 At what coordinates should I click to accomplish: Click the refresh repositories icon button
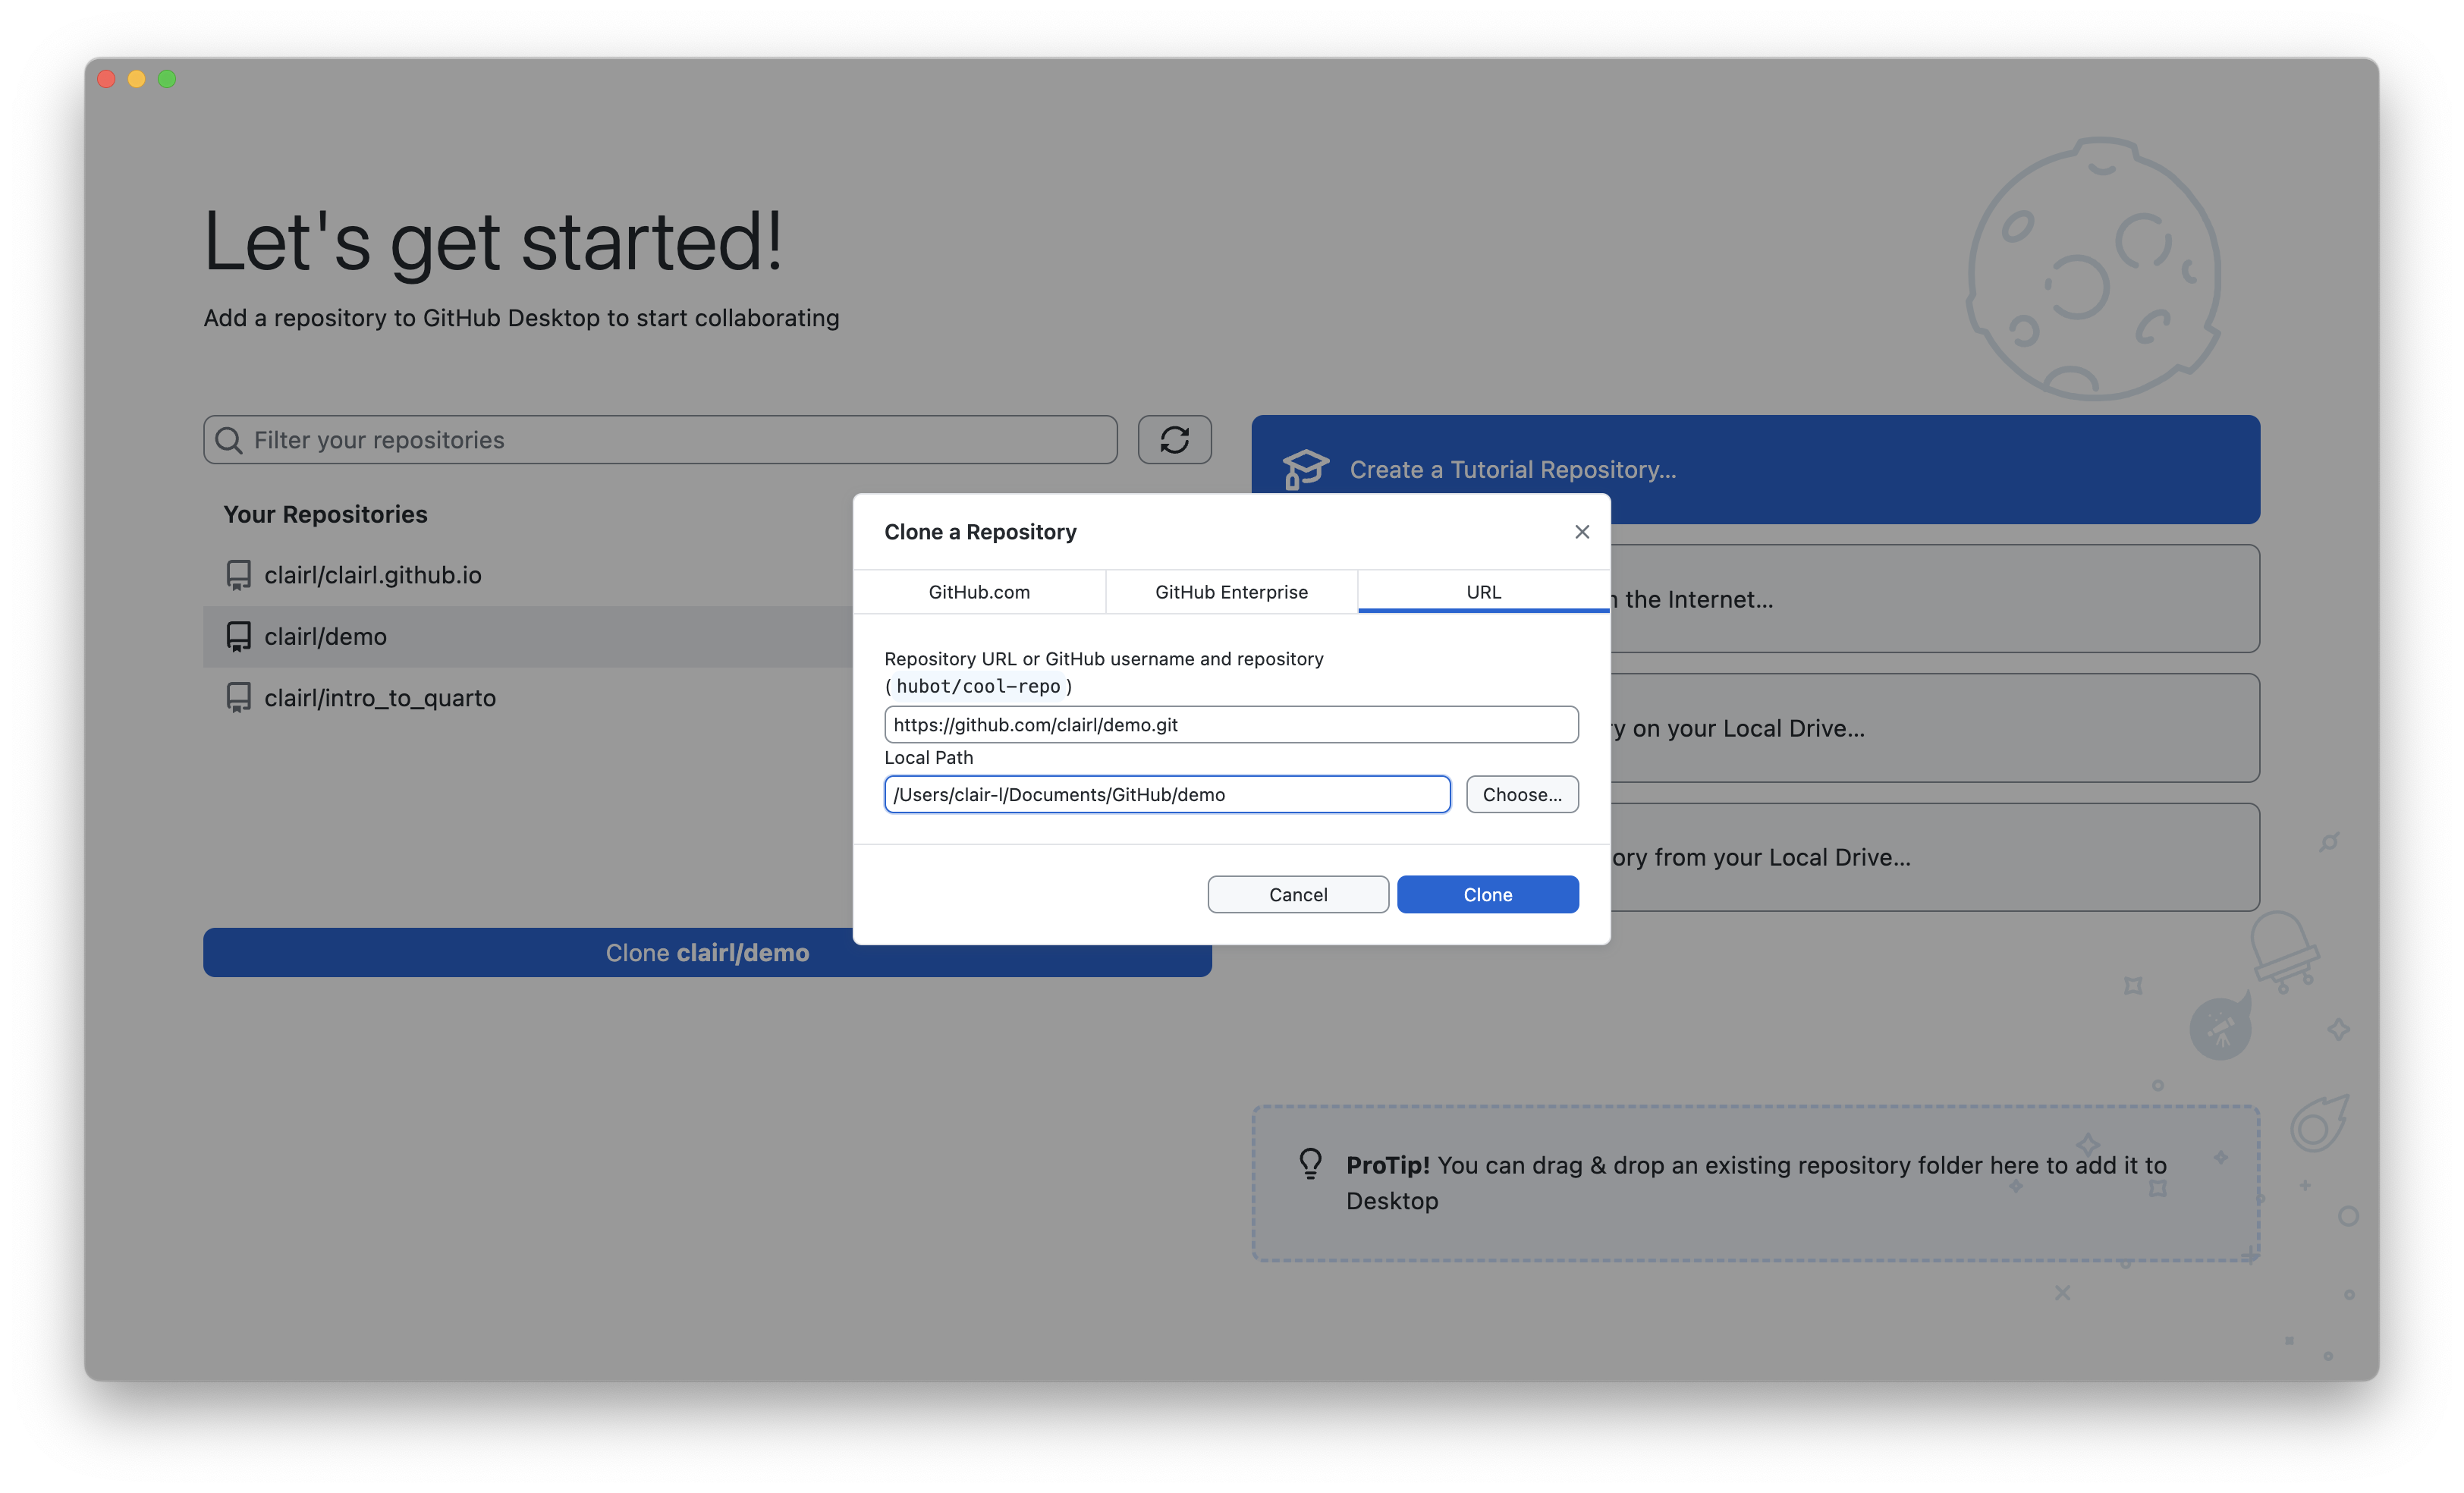pyautogui.click(x=1174, y=440)
